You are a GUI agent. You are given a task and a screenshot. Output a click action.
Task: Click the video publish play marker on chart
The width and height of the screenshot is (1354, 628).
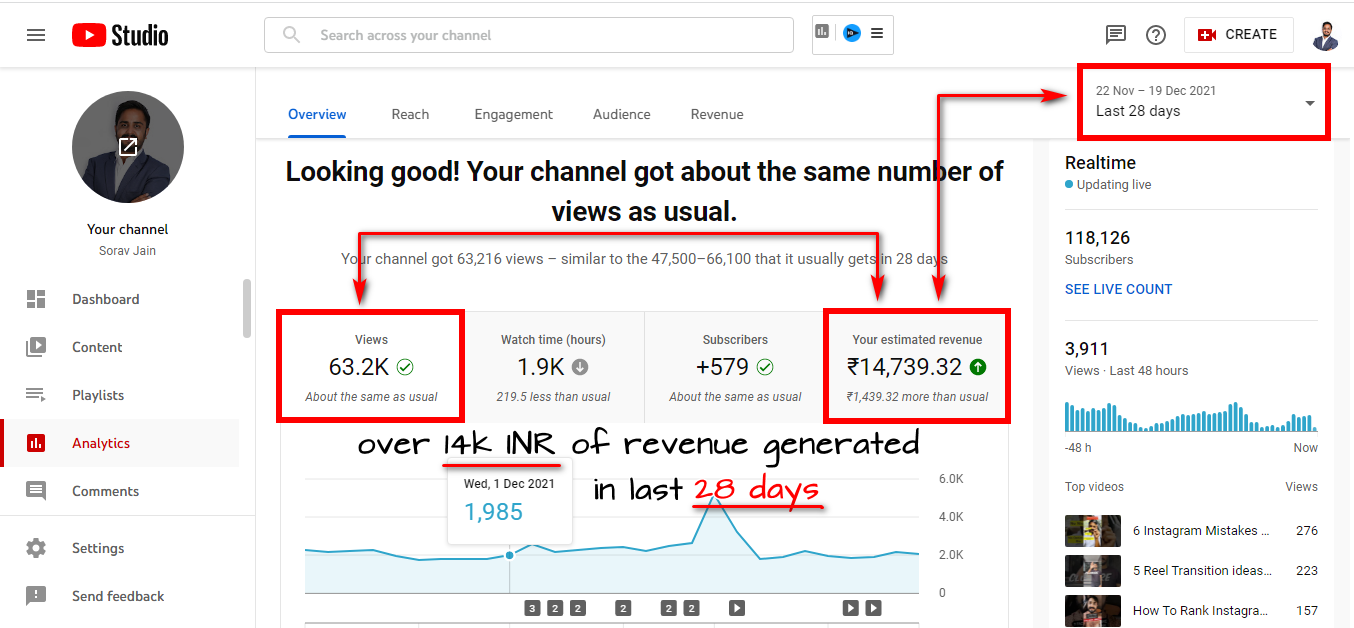(x=737, y=607)
